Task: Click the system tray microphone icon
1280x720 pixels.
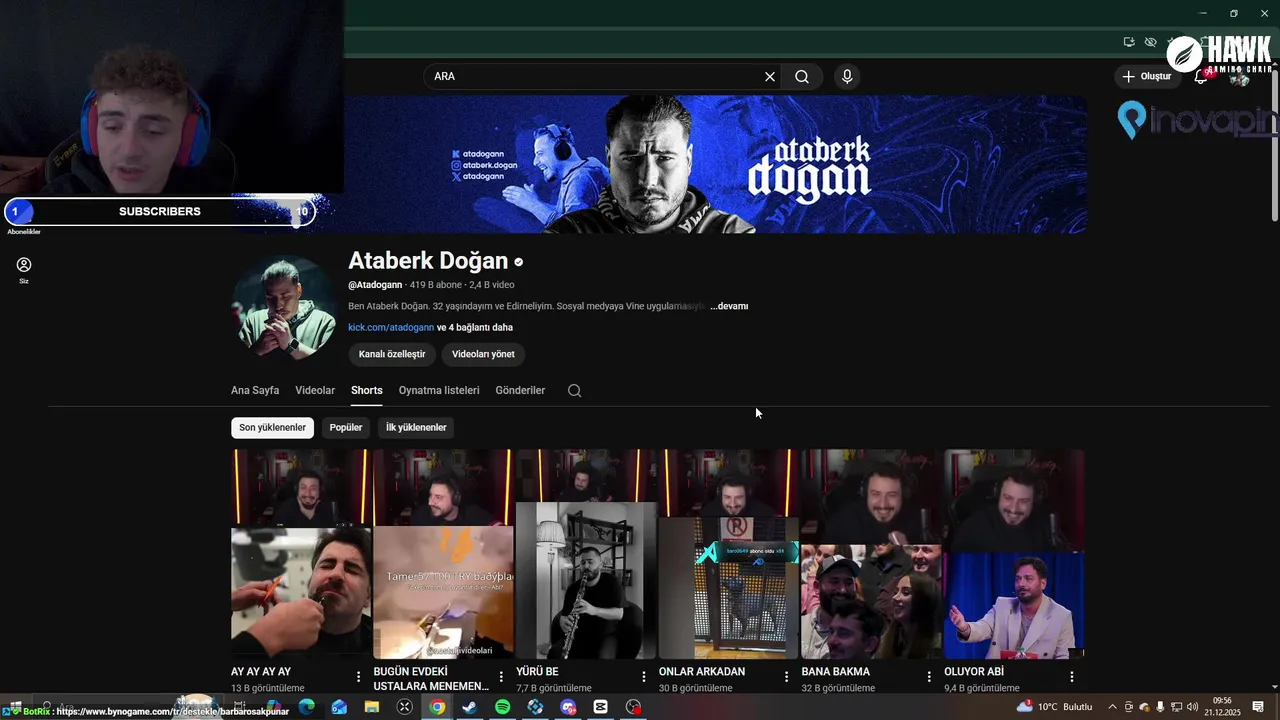Action: pyautogui.click(x=1160, y=707)
